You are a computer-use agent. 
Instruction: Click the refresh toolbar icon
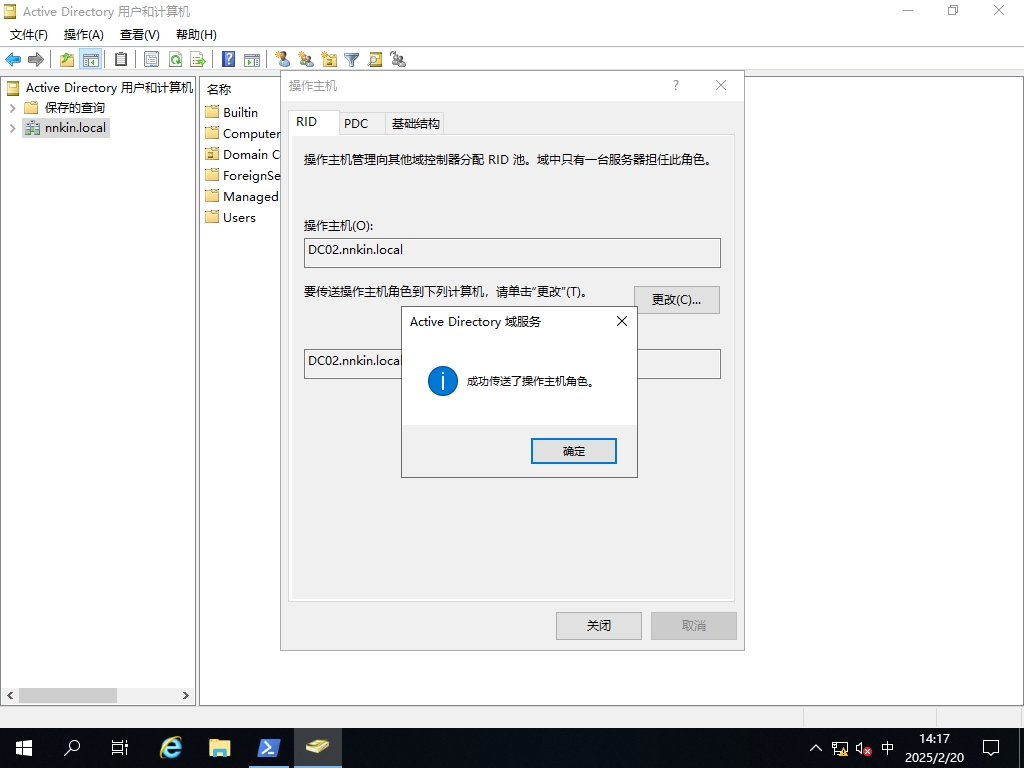[x=175, y=59]
